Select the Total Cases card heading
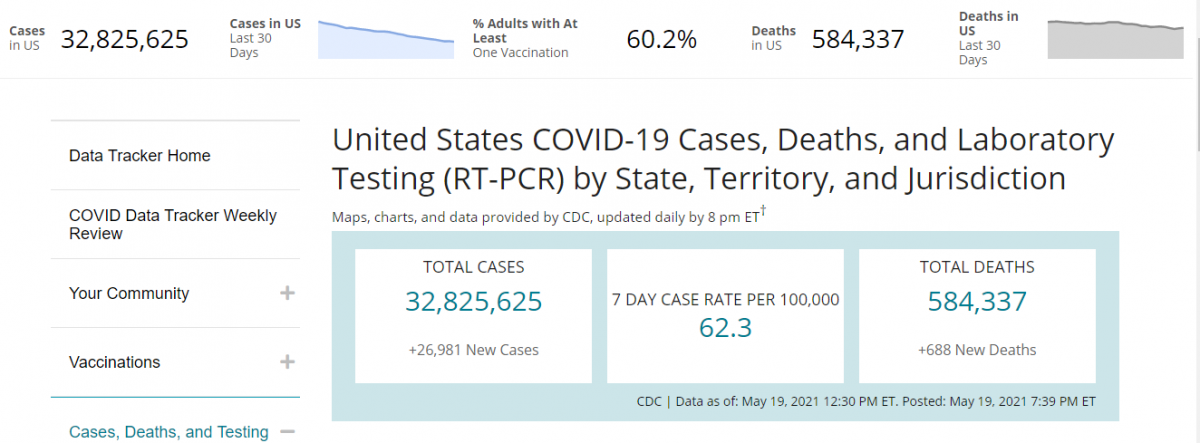Viewport: 1200px width, 443px height. 474,267
